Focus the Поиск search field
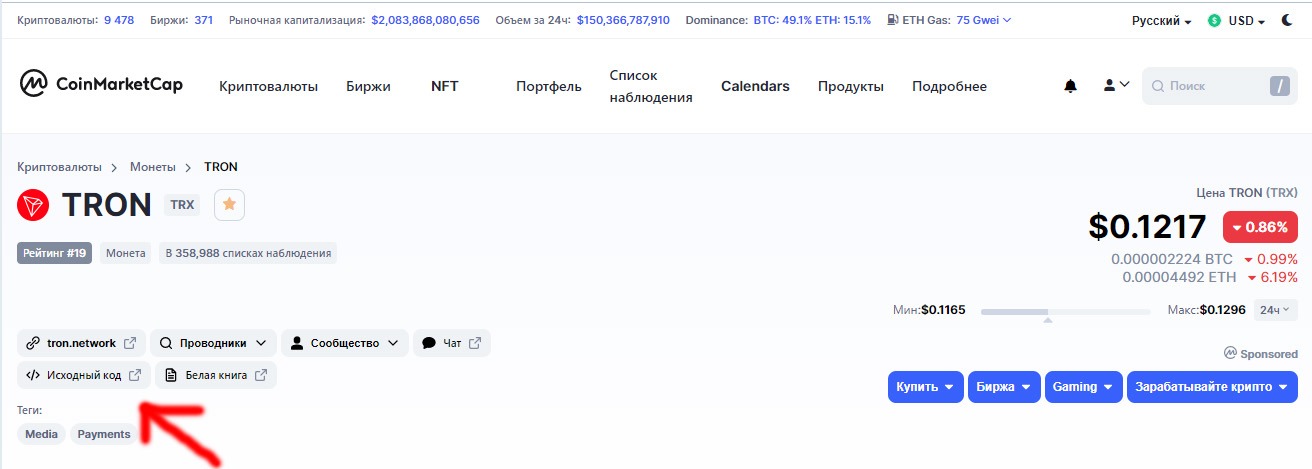The image size is (1312, 469). click(1220, 86)
